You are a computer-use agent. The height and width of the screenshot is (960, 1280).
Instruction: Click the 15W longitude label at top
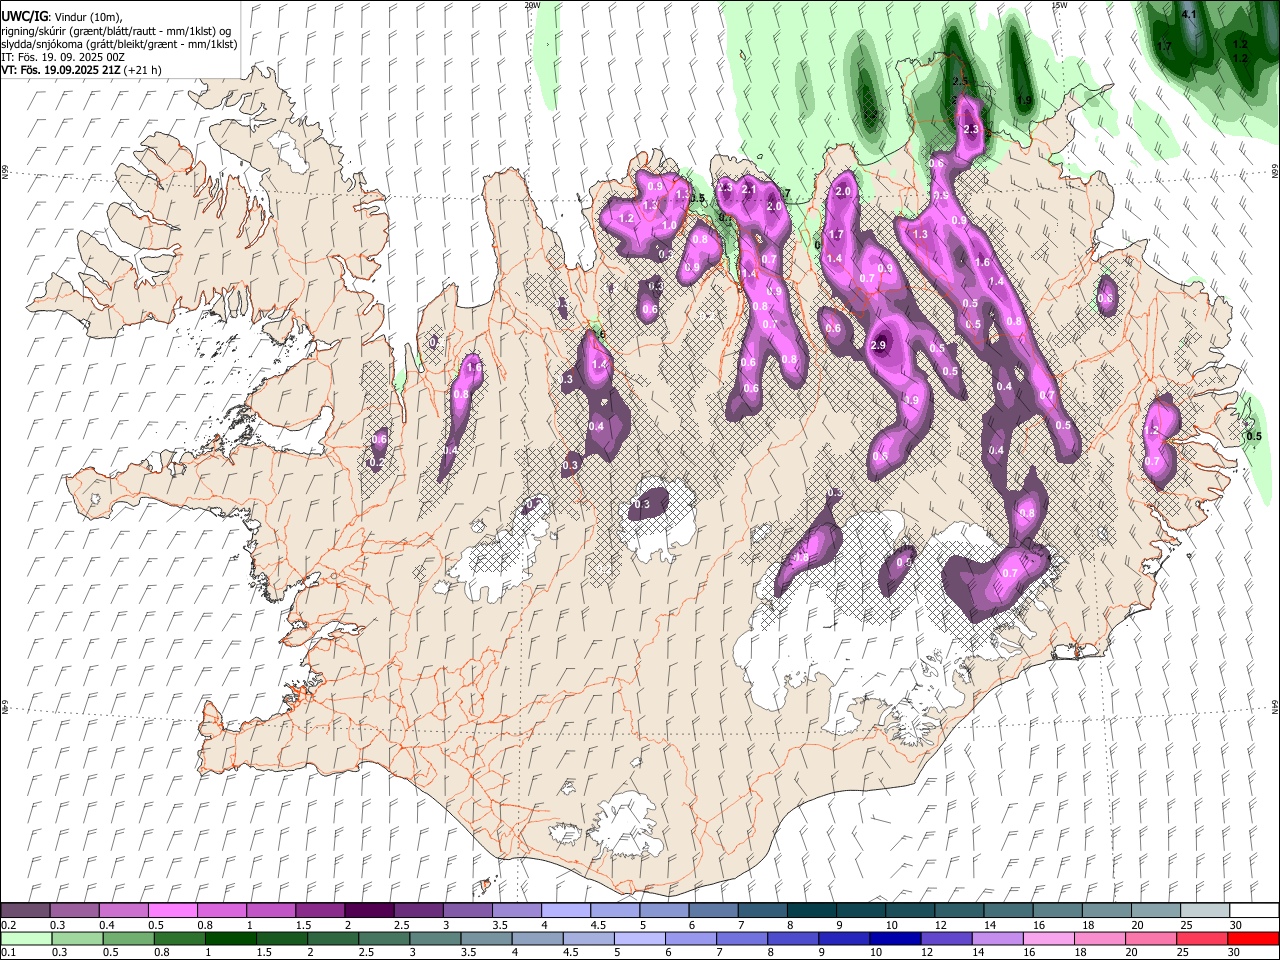(1059, 5)
